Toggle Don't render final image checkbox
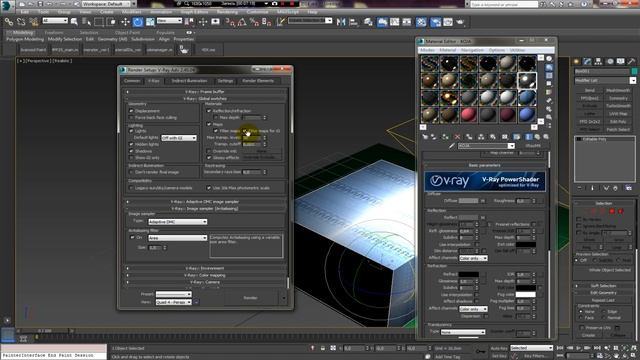640x360 pixels. [x=131, y=172]
